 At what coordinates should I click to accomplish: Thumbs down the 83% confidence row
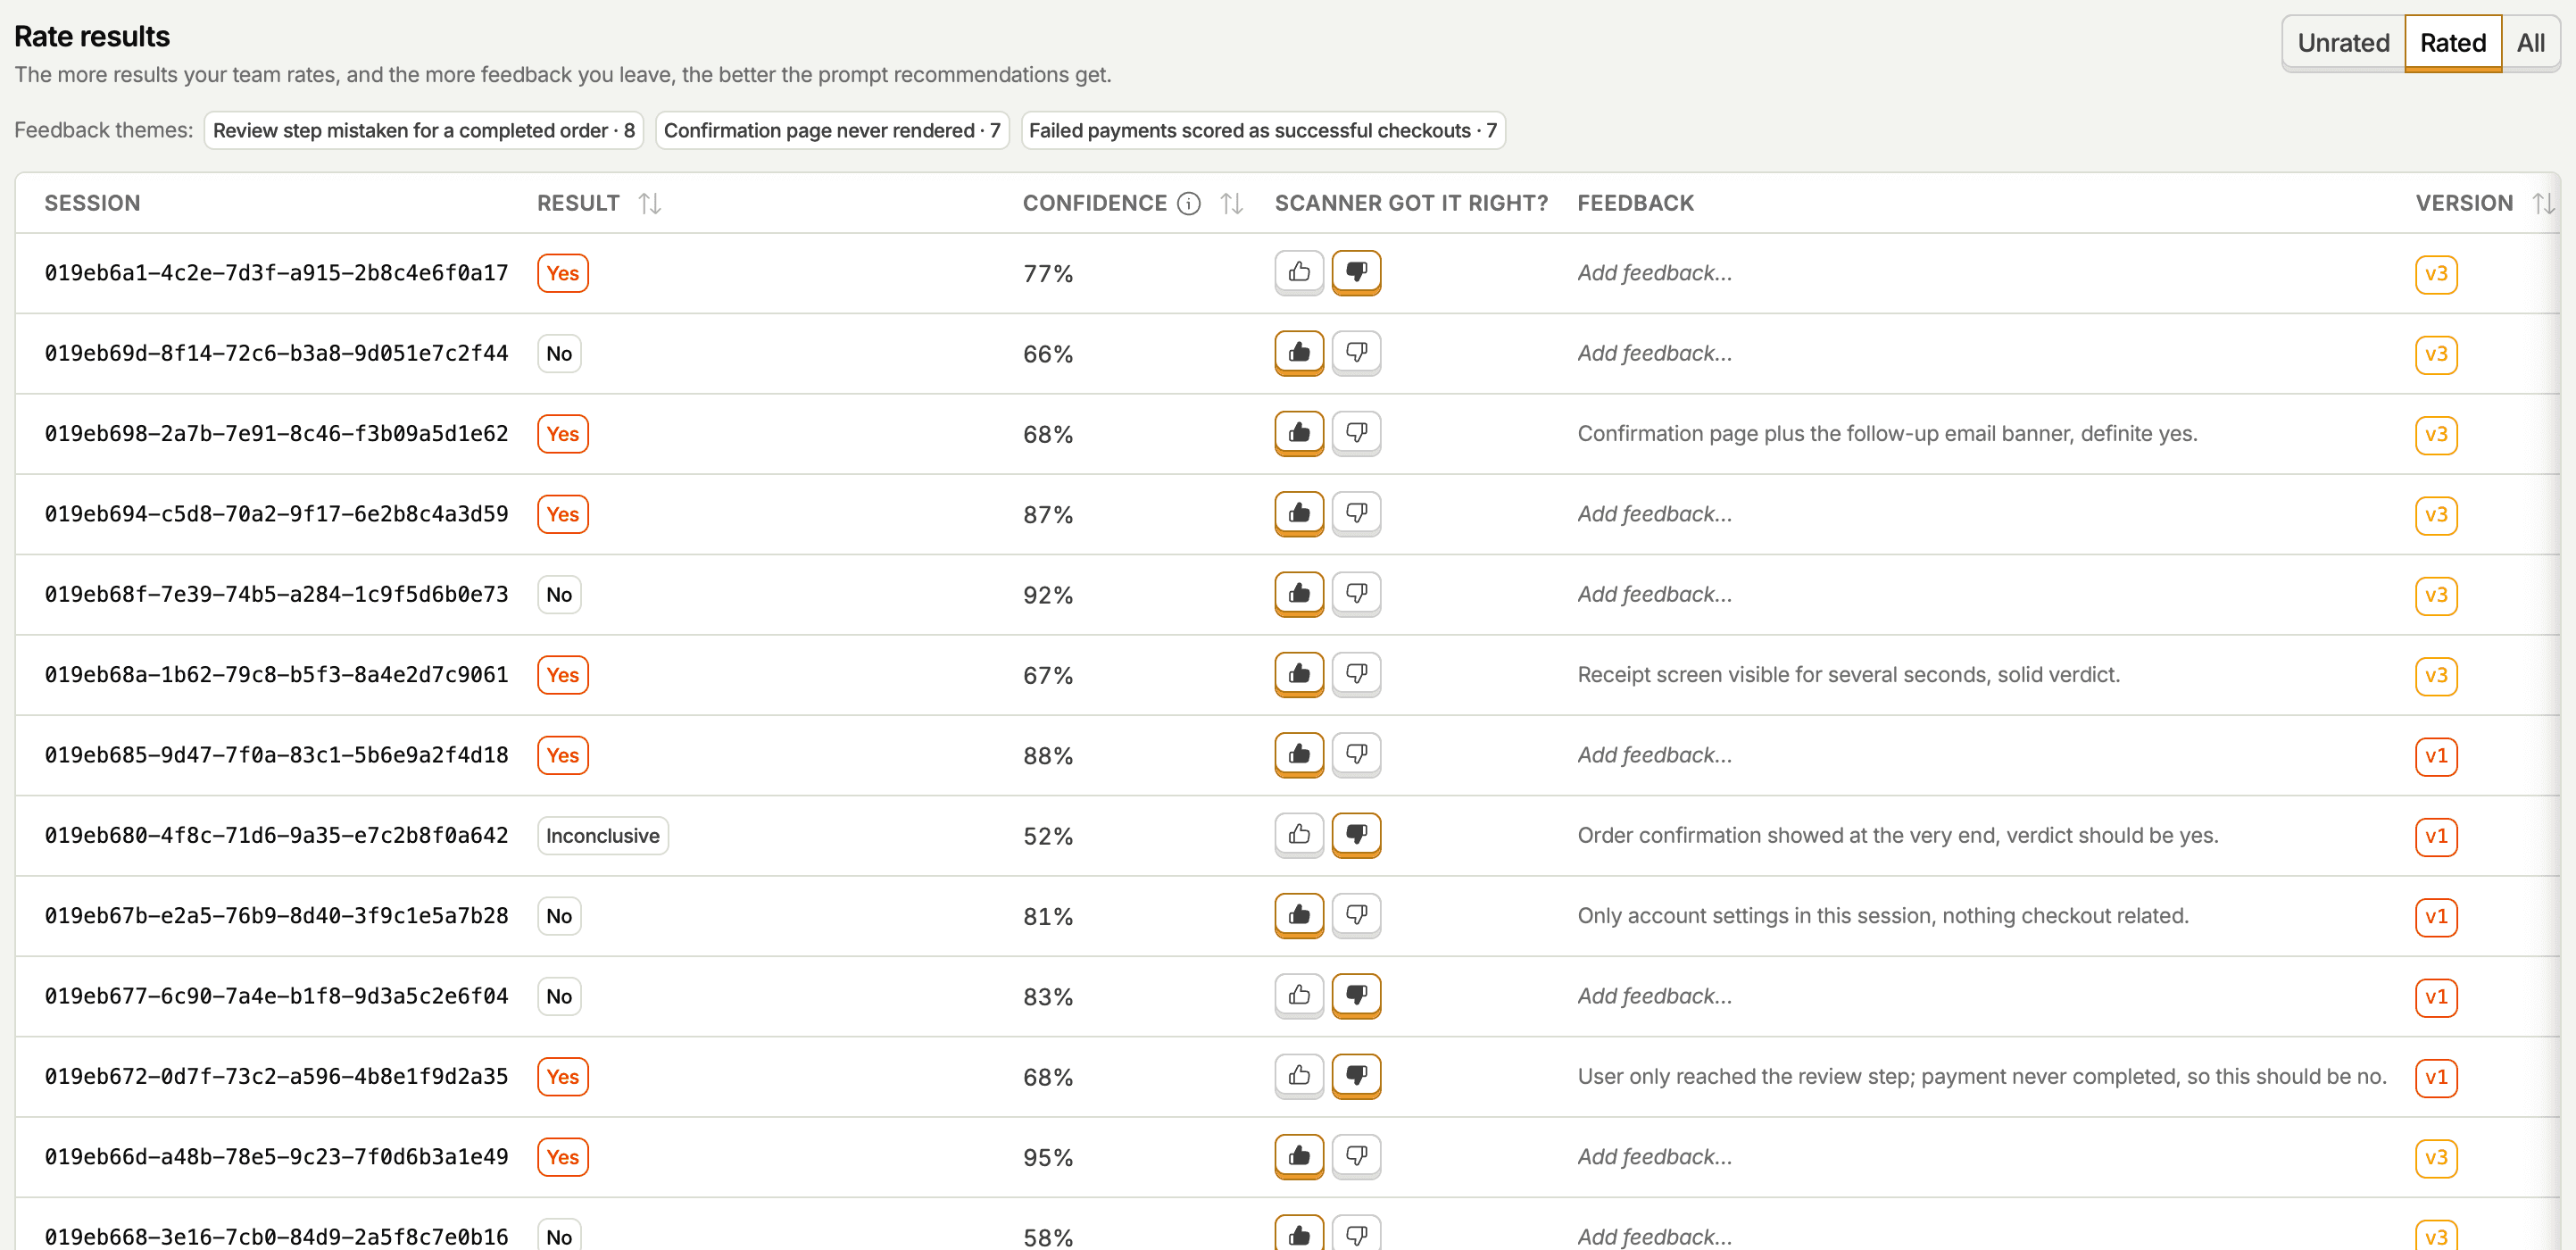click(1356, 996)
